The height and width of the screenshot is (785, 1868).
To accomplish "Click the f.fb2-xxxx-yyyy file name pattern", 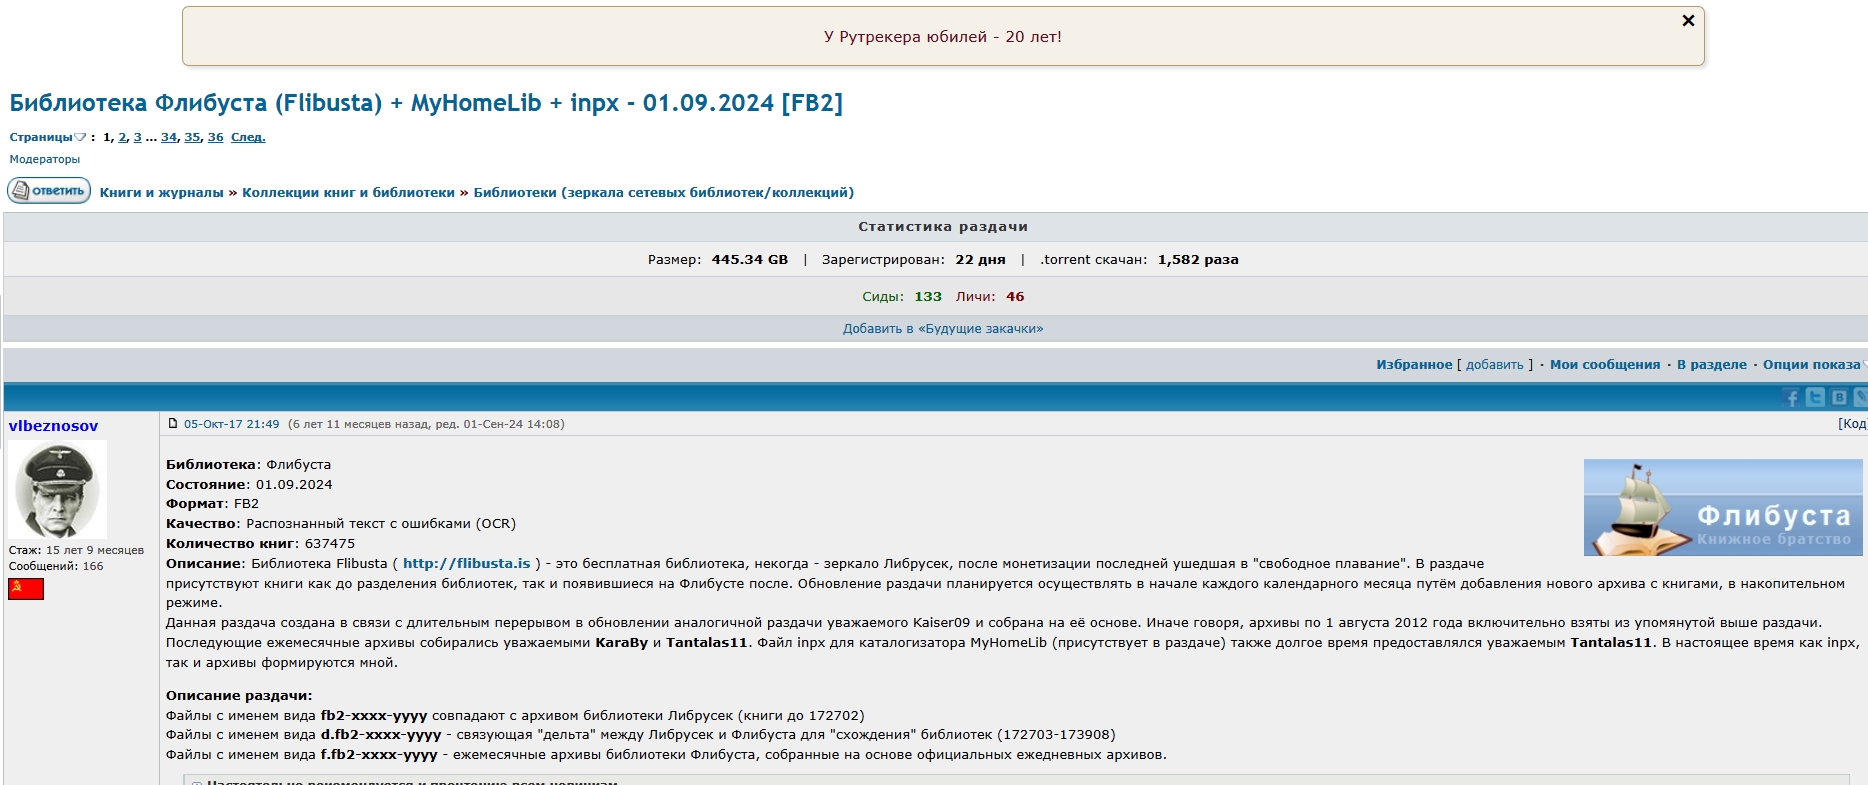I will coord(379,755).
